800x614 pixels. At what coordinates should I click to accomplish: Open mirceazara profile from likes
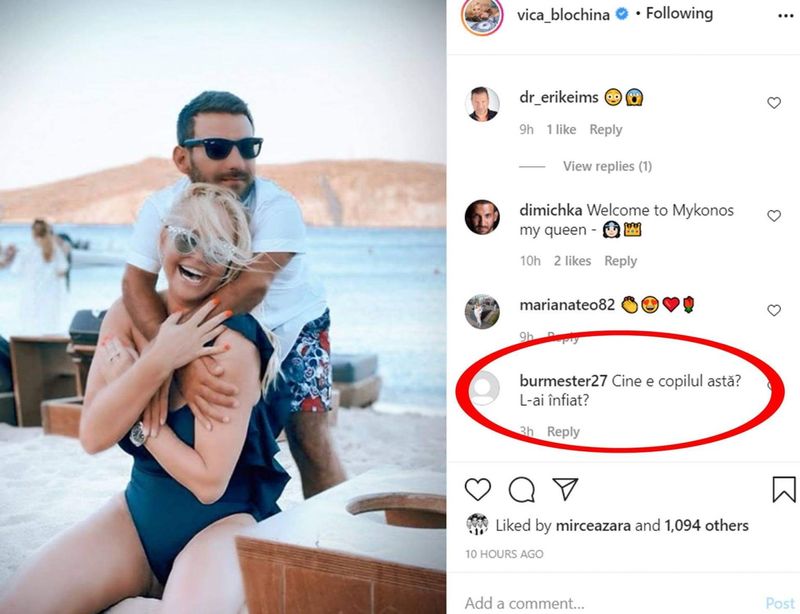pos(592,525)
